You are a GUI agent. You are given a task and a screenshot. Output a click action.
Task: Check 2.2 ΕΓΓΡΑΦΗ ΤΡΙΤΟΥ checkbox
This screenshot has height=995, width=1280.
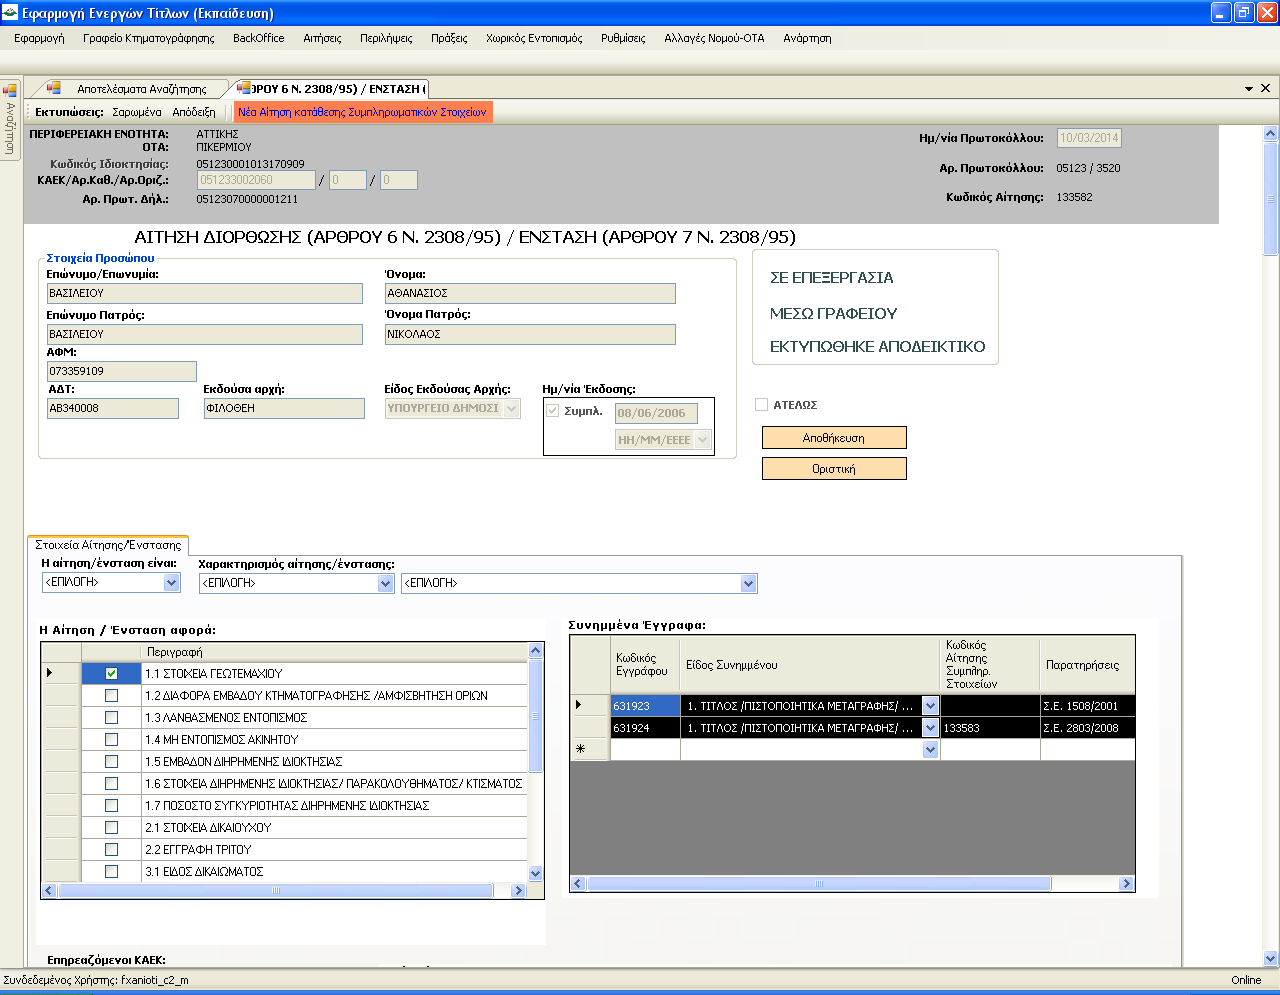click(x=111, y=850)
